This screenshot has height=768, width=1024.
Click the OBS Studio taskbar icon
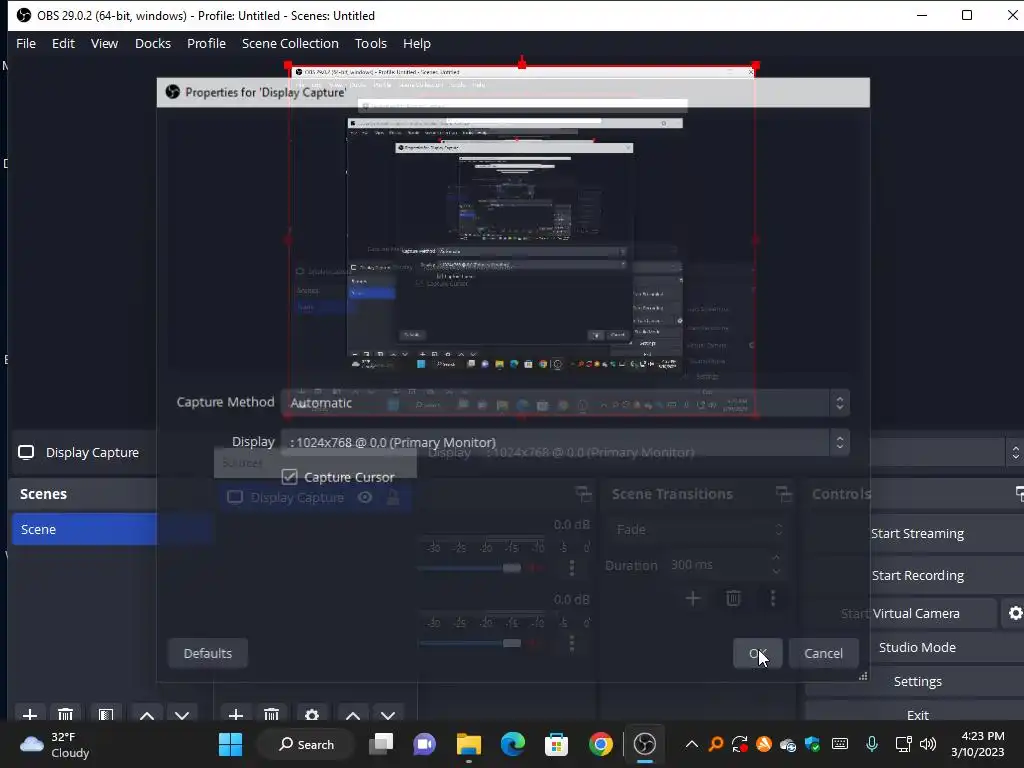tap(645, 744)
